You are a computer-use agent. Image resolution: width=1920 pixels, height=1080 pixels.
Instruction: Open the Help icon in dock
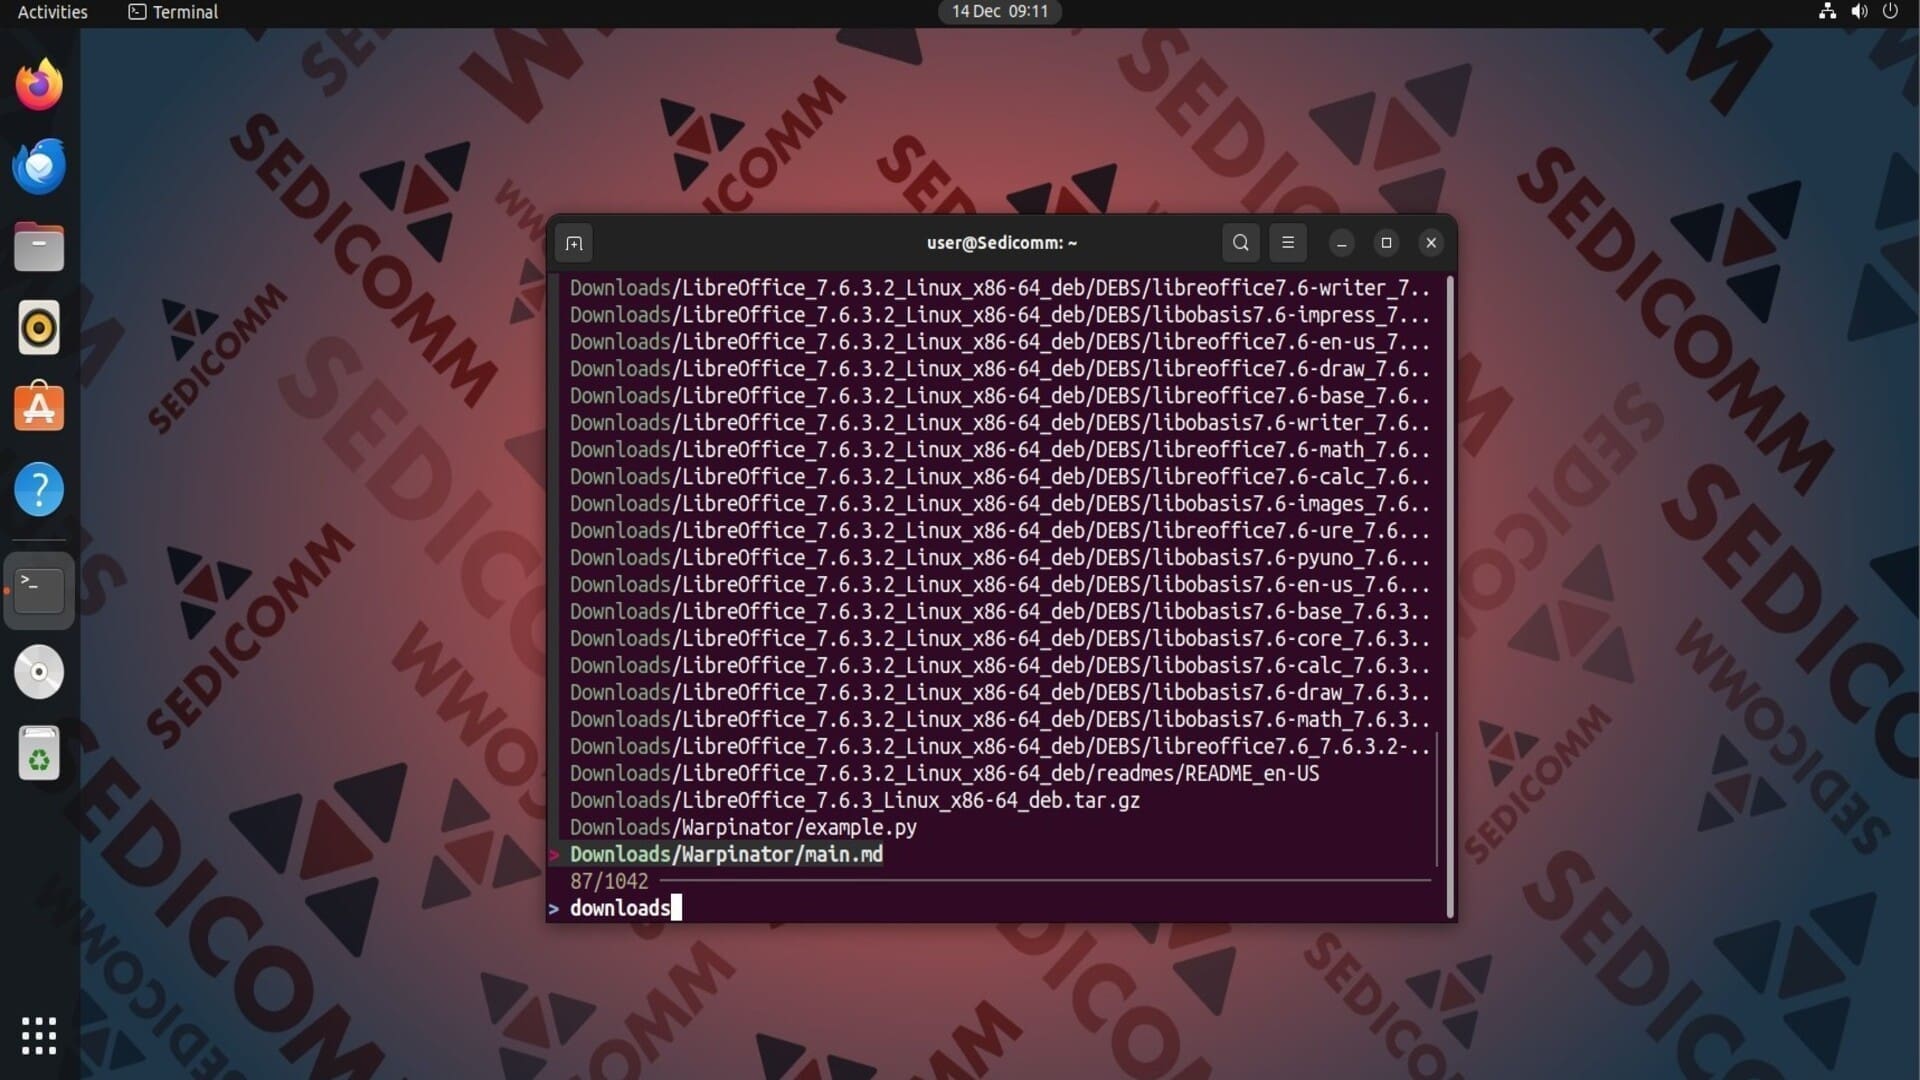point(39,490)
